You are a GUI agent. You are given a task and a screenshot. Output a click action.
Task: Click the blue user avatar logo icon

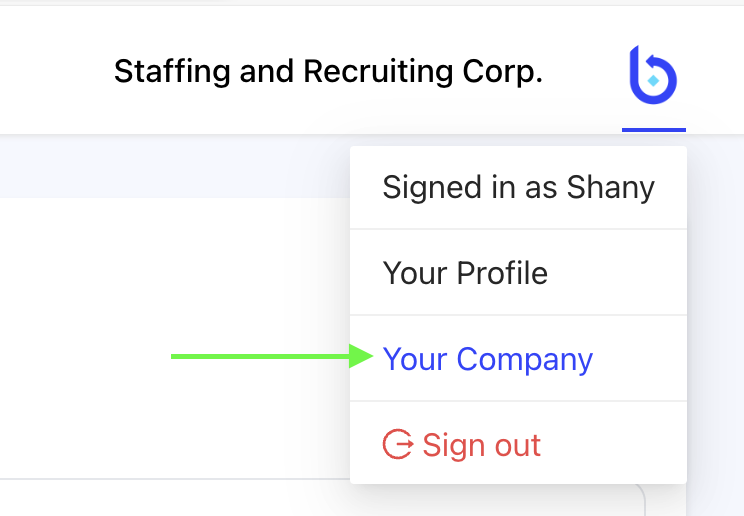(653, 74)
